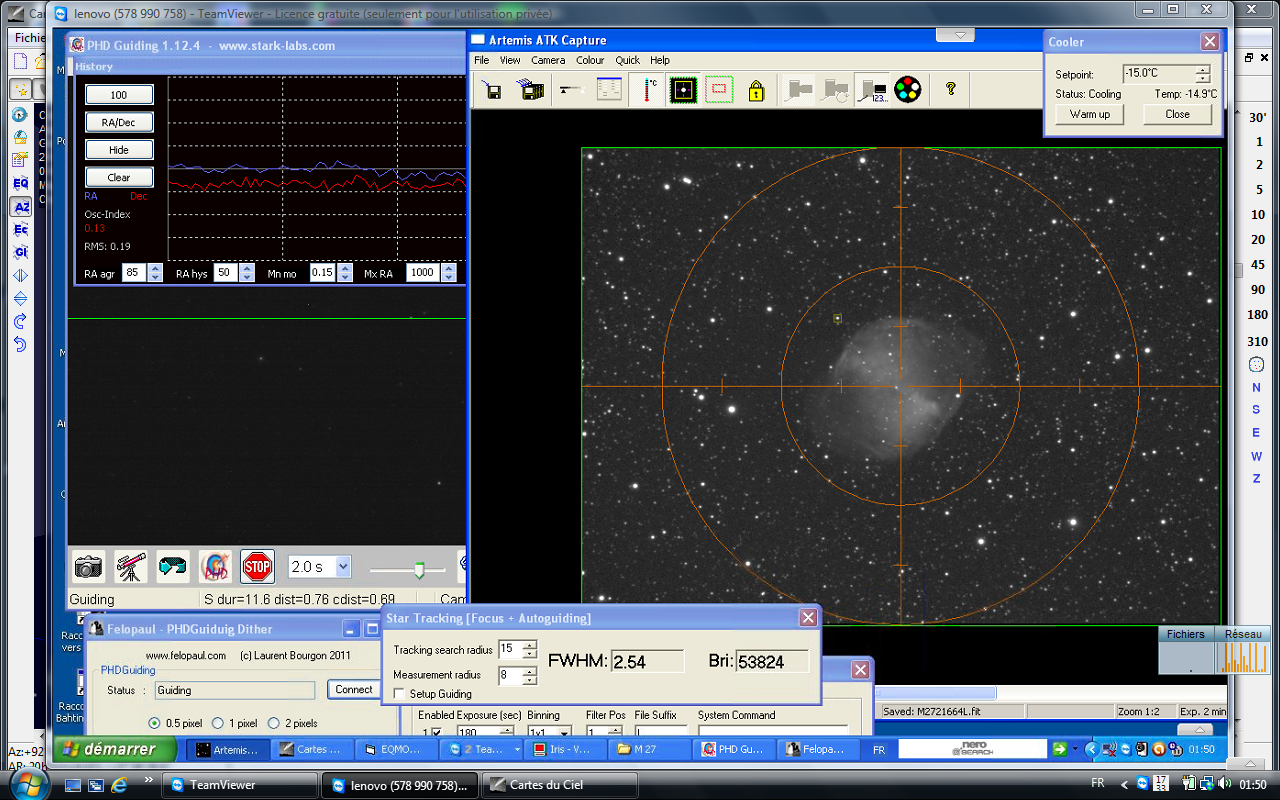Screen dimensions: 1280x800
Task: Click the camera icon in PHD Guiding
Action: pos(89,567)
